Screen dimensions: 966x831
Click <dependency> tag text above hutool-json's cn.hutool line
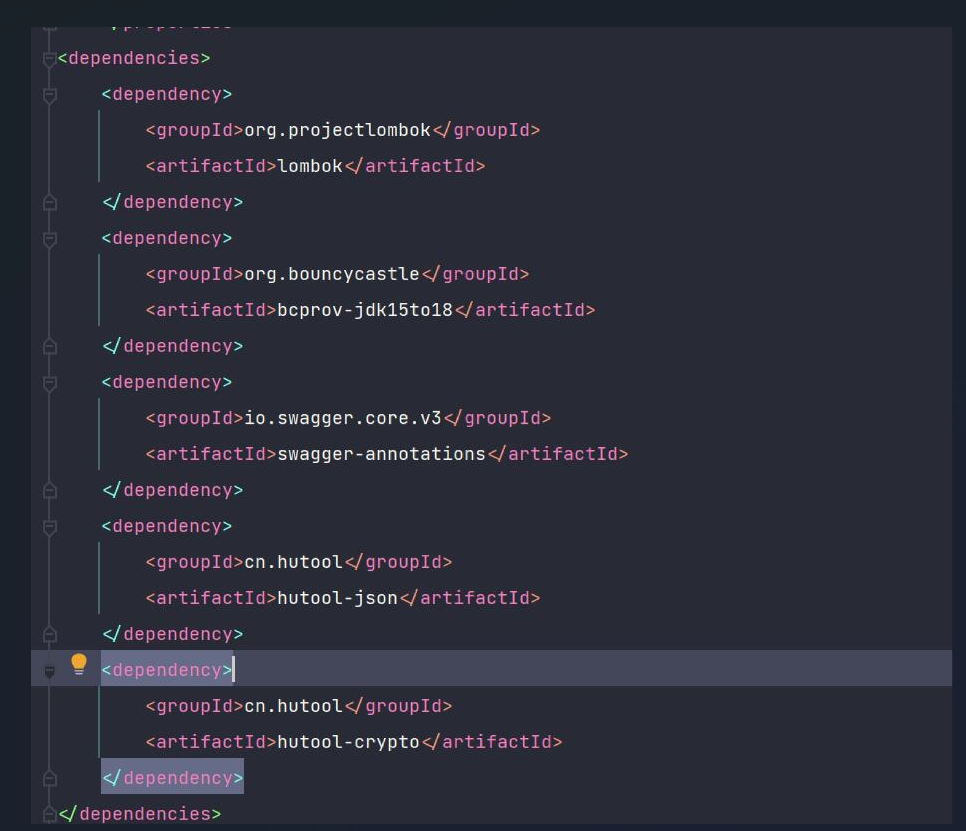coord(167,526)
